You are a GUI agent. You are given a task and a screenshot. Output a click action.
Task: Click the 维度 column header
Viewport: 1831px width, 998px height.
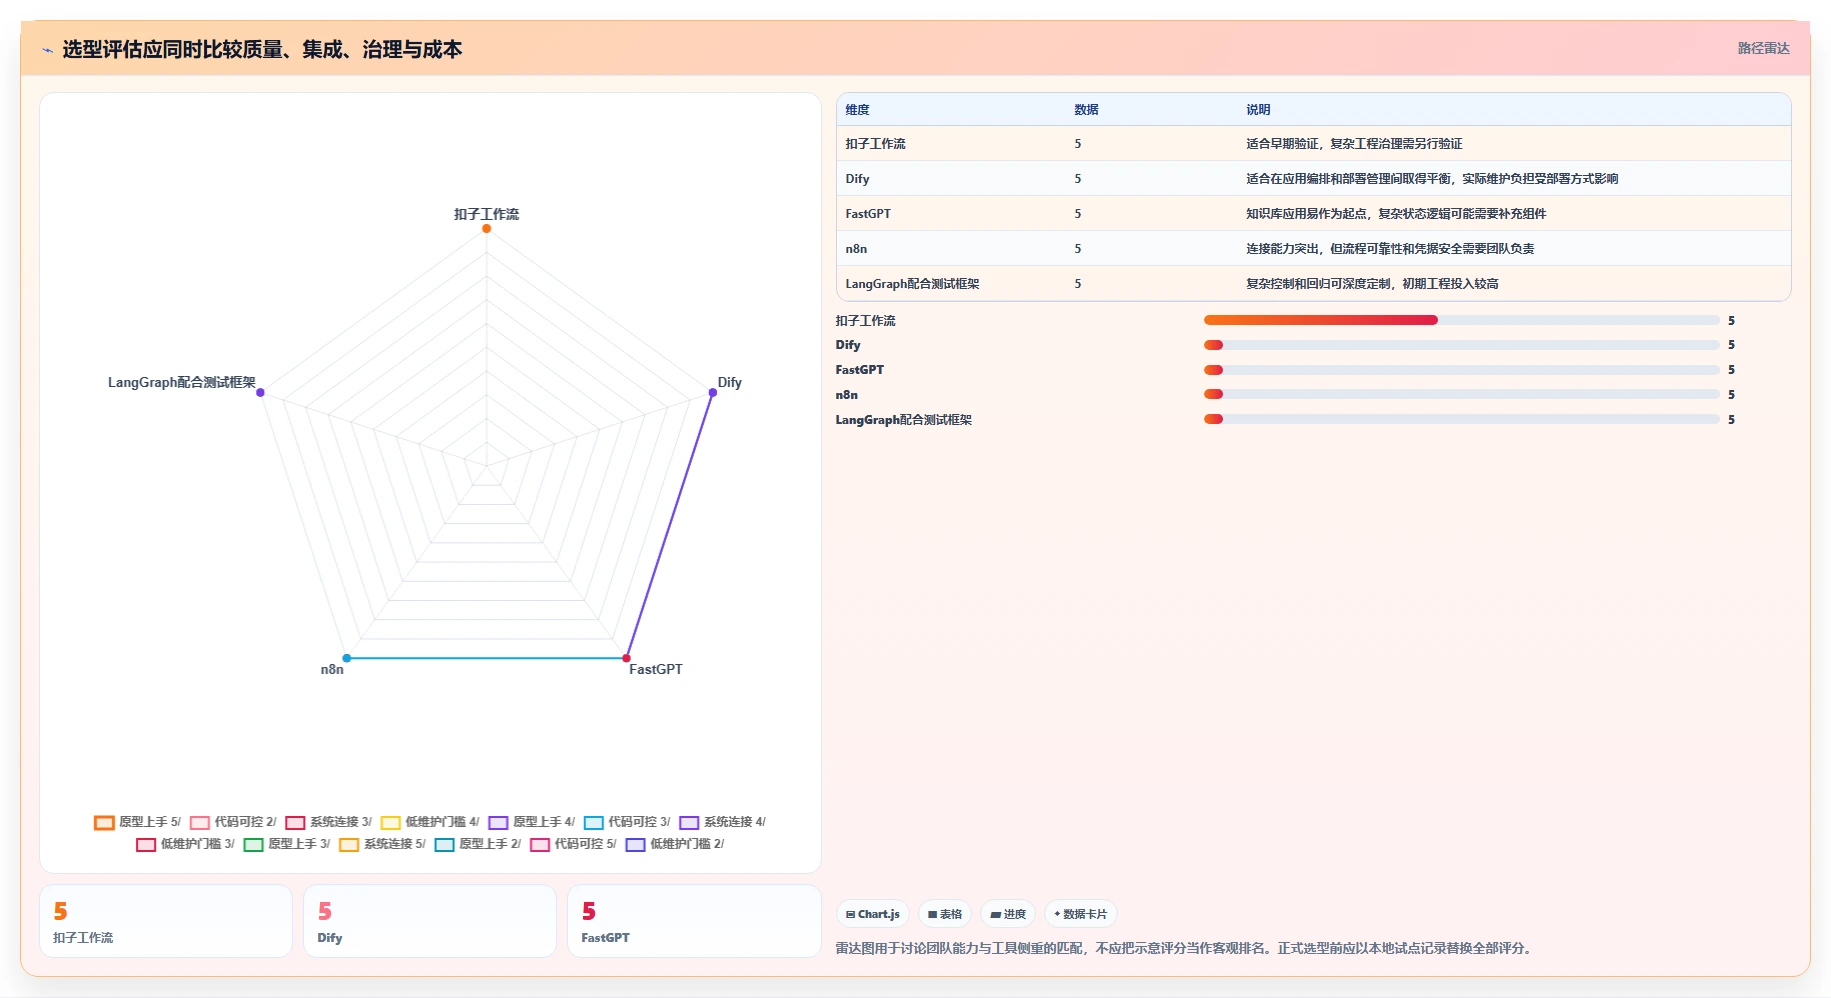point(857,110)
